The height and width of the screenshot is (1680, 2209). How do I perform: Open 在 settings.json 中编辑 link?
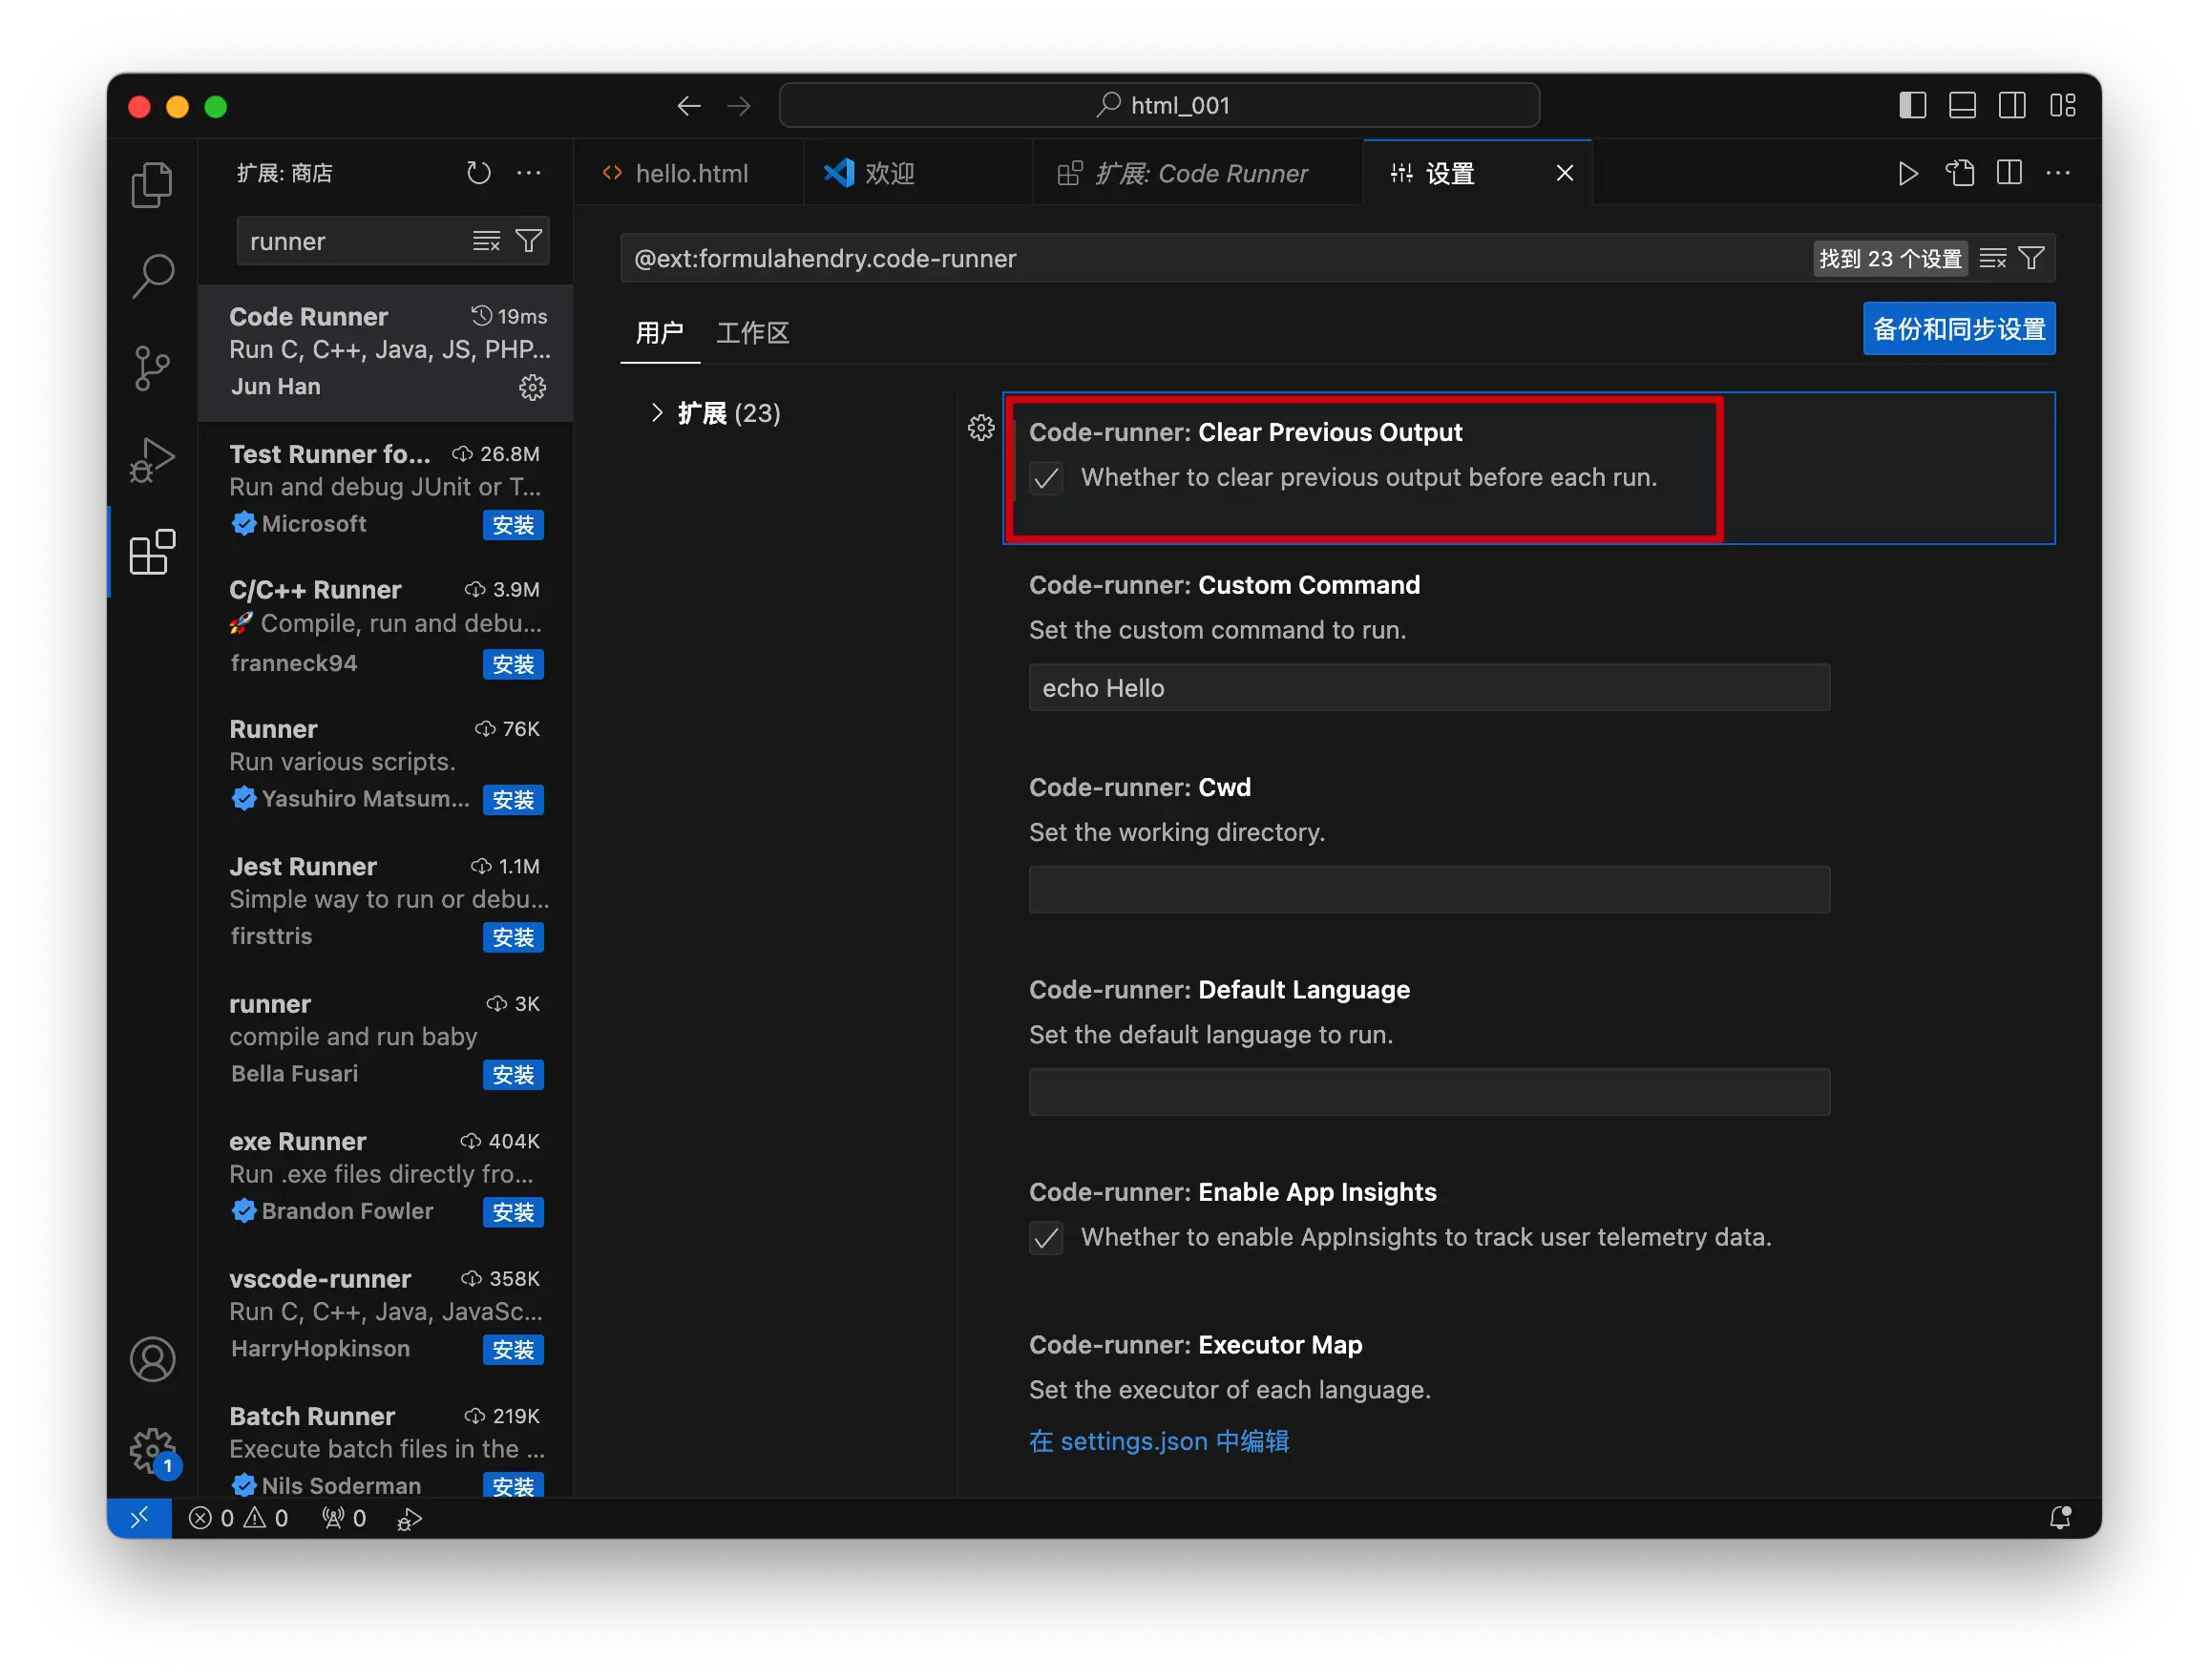1158,1441
